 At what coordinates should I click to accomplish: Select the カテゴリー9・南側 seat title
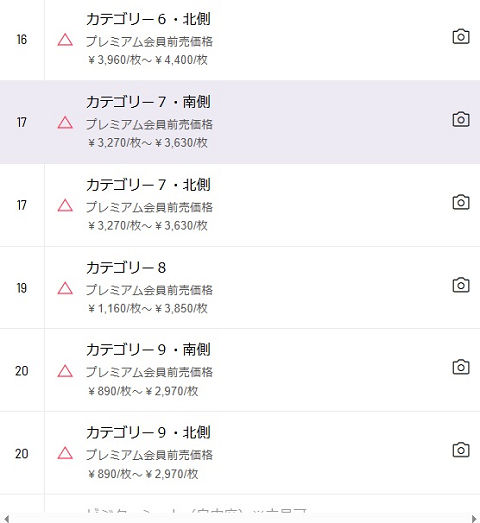(x=148, y=350)
